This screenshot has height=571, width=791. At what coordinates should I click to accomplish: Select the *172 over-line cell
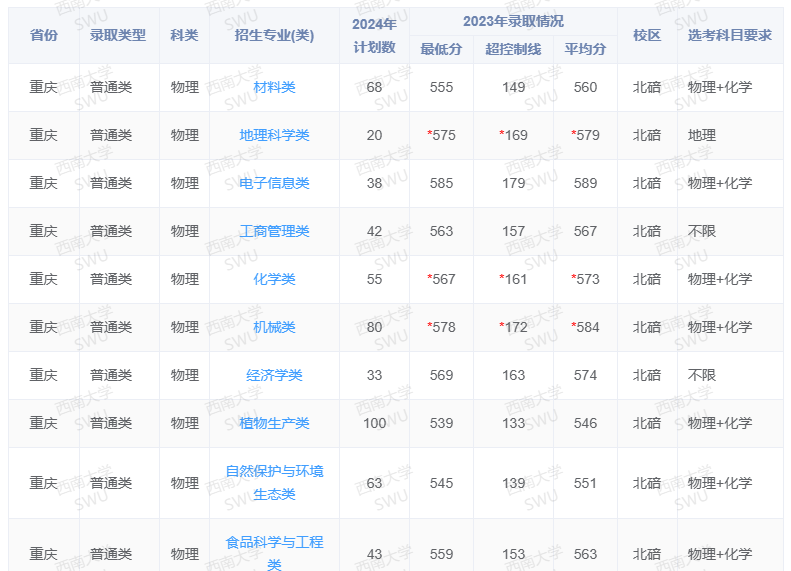(513, 327)
